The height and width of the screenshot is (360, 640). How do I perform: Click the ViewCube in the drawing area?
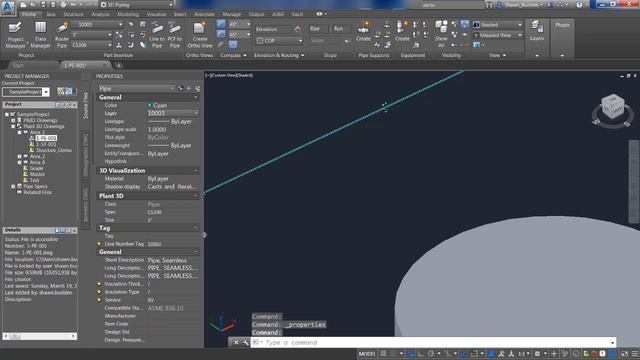click(x=612, y=107)
